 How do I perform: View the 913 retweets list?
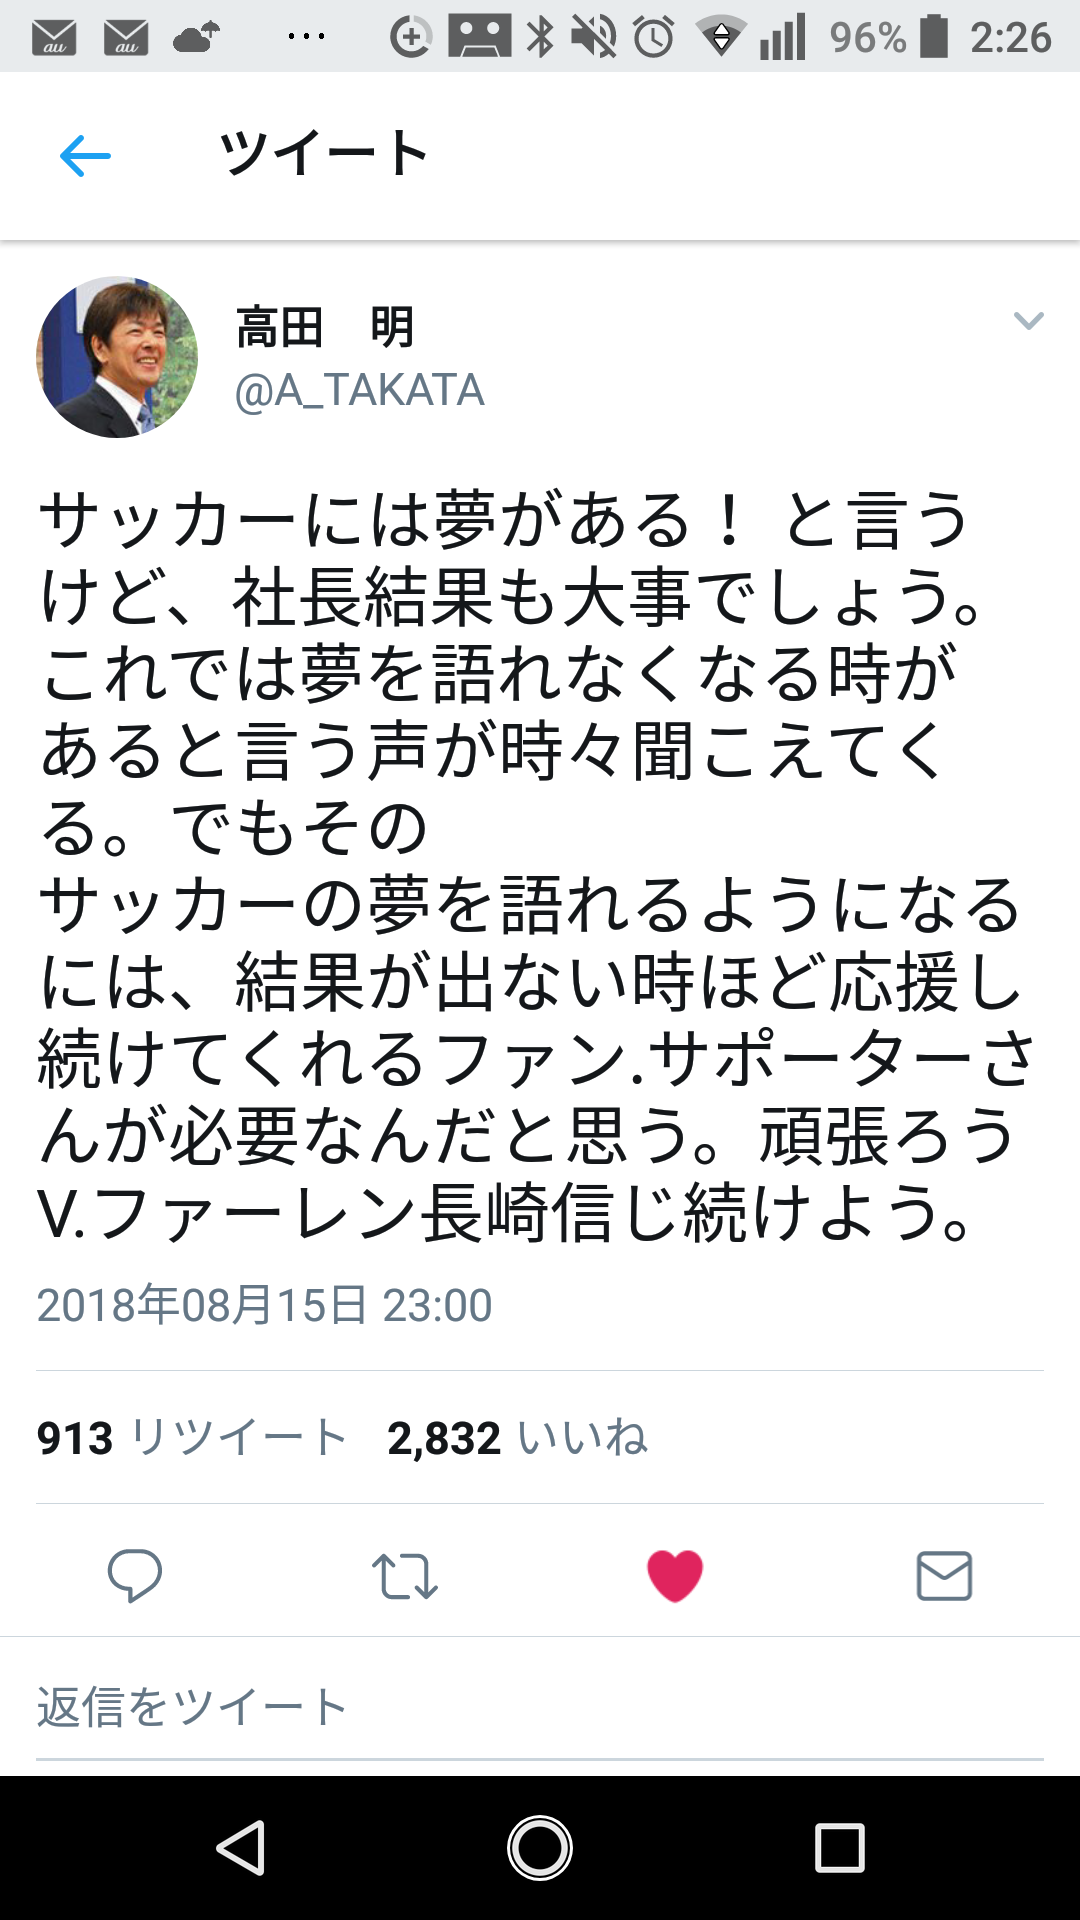192,1438
